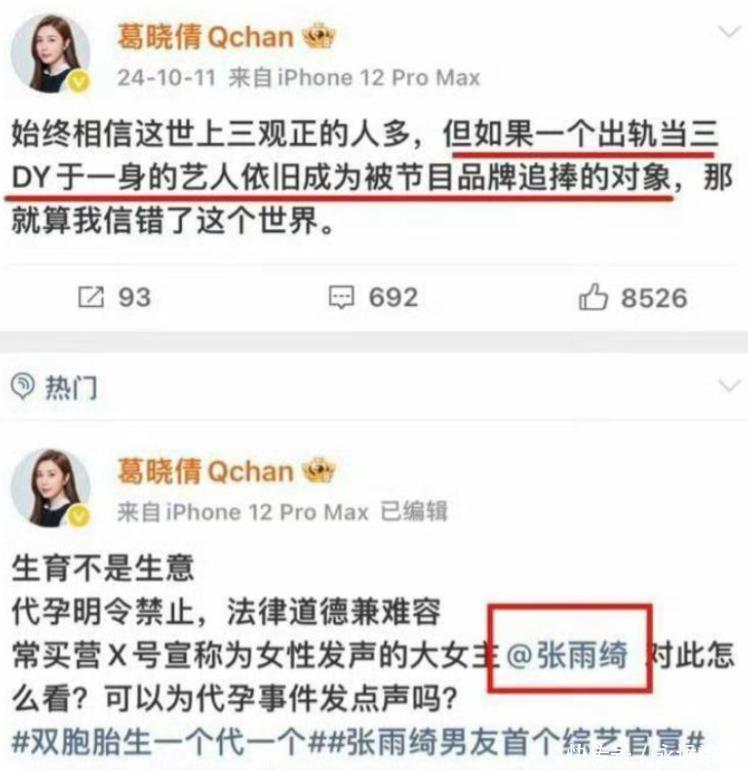The width and height of the screenshot is (748, 770).
Task: Click the comment count 692
Action: coord(393,297)
